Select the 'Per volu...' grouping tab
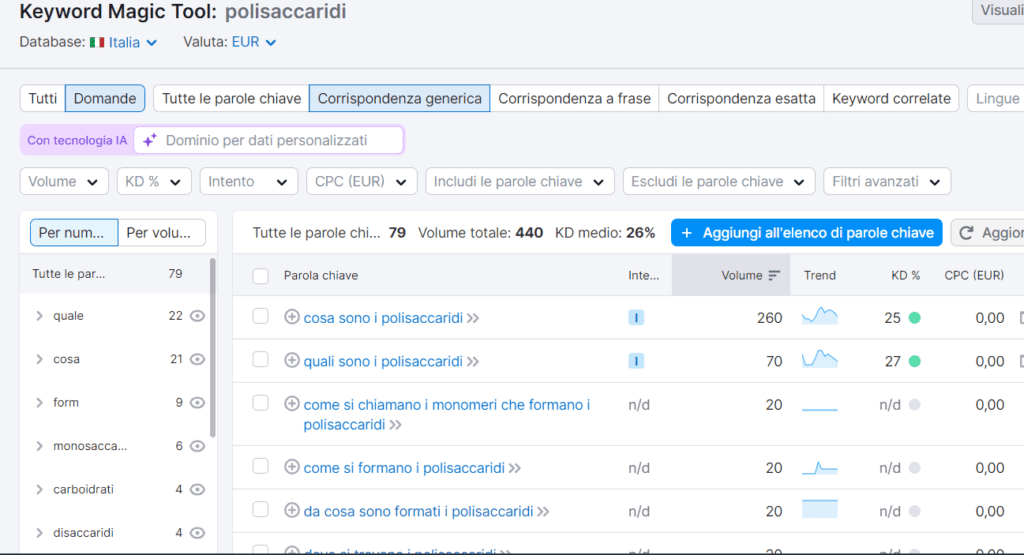The image size is (1024, 555). (161, 232)
